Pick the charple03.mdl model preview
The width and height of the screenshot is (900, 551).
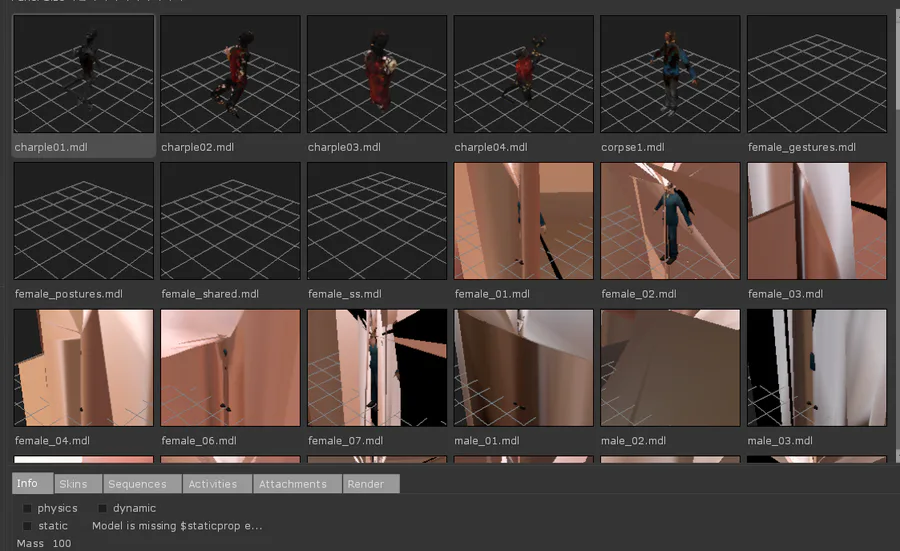click(x=377, y=74)
